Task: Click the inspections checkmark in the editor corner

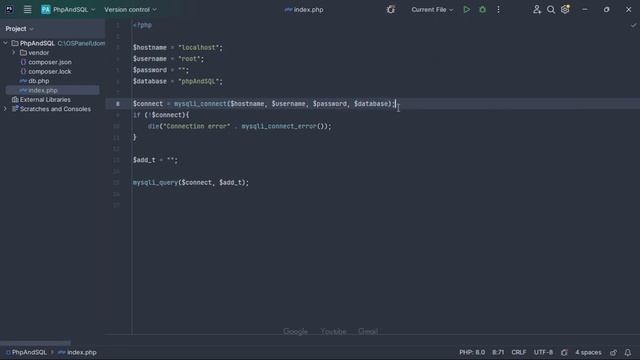Action: [x=633, y=25]
